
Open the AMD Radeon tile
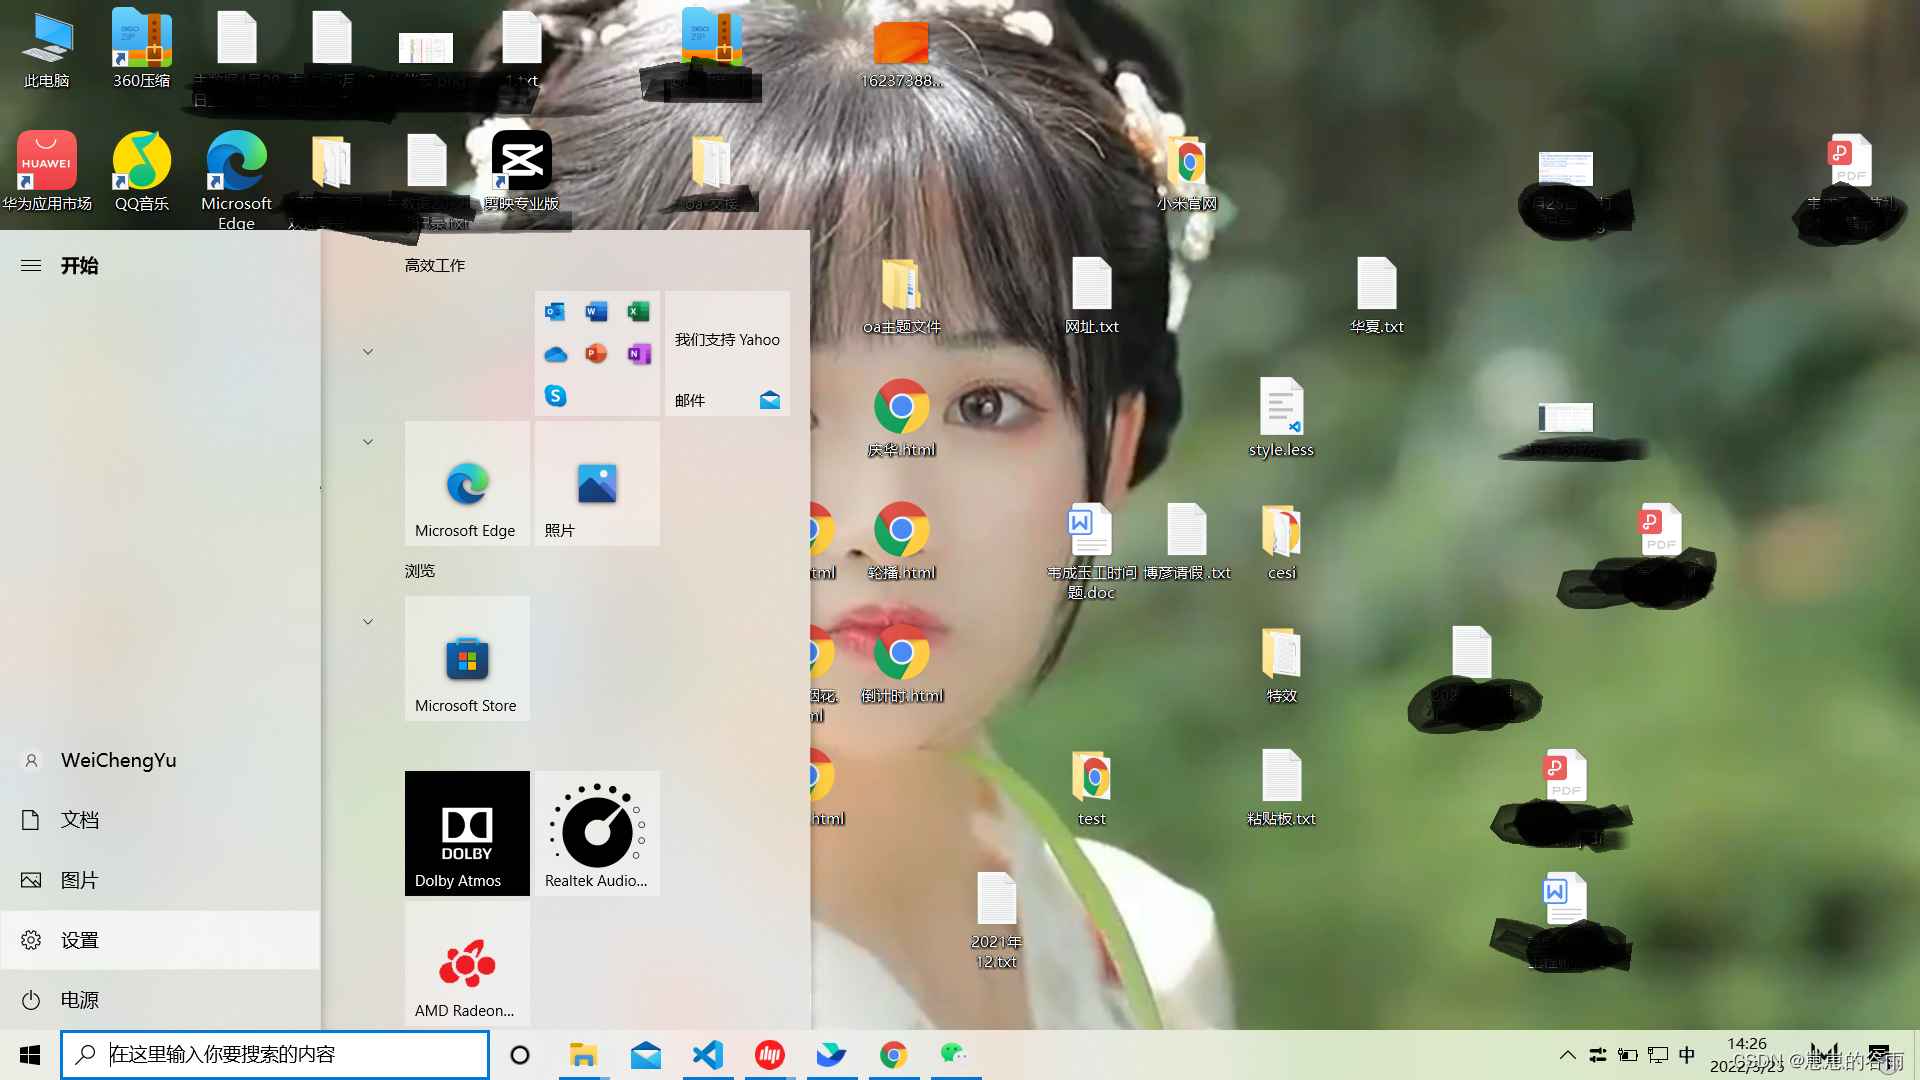point(467,963)
